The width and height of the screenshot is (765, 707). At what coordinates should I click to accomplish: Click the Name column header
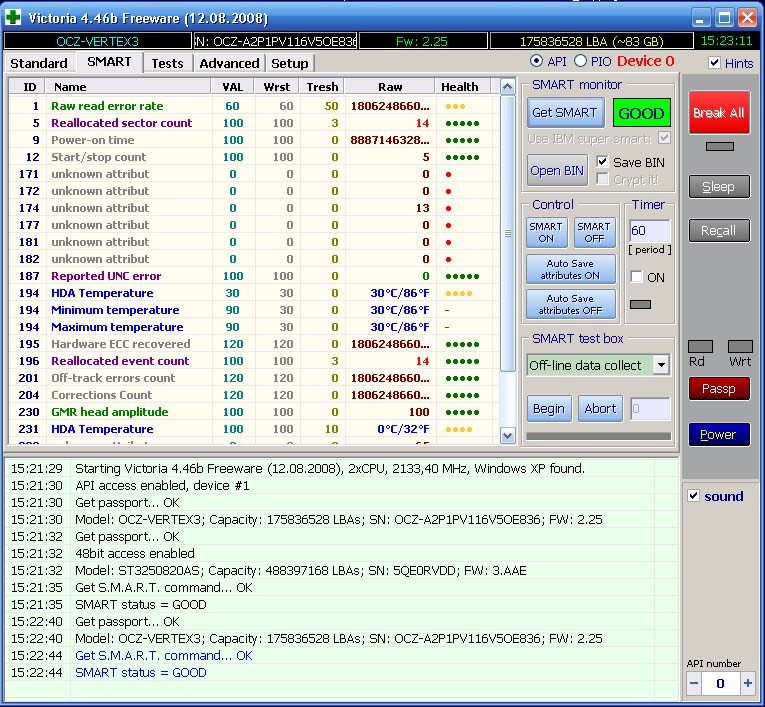pyautogui.click(x=128, y=87)
